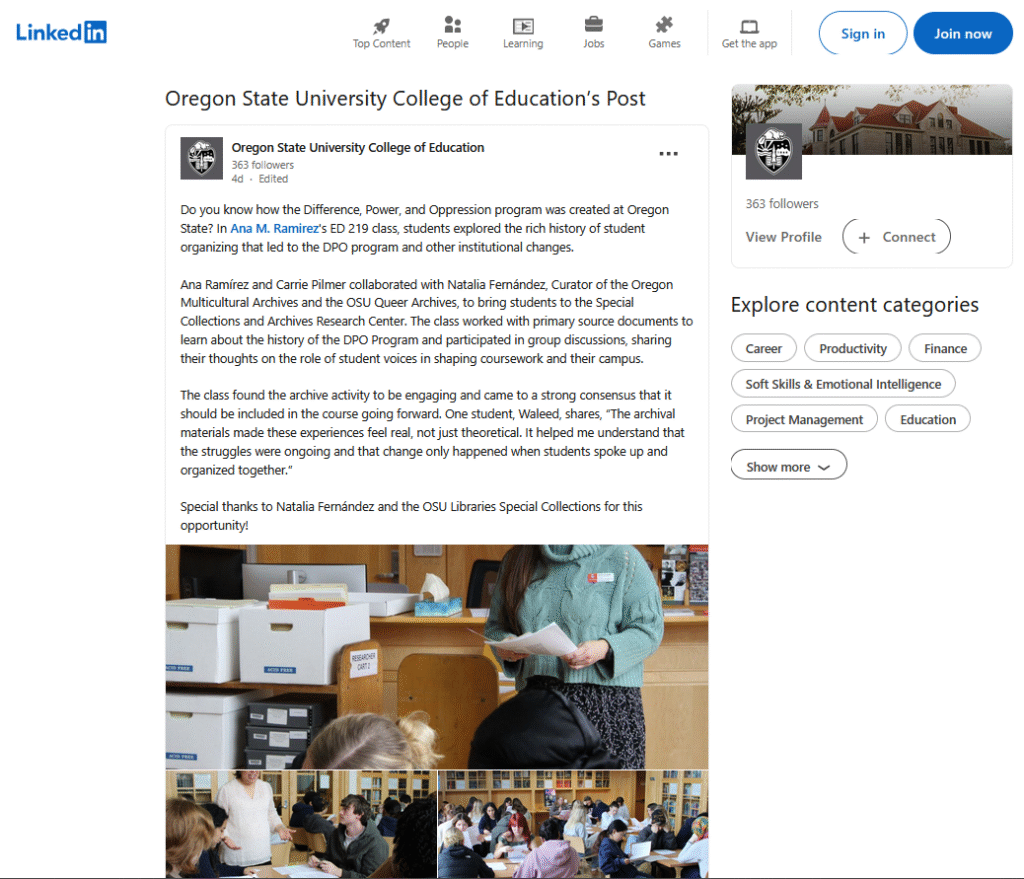The image size is (1024, 879).
Task: Open the Learning video icon
Action: 522,26
